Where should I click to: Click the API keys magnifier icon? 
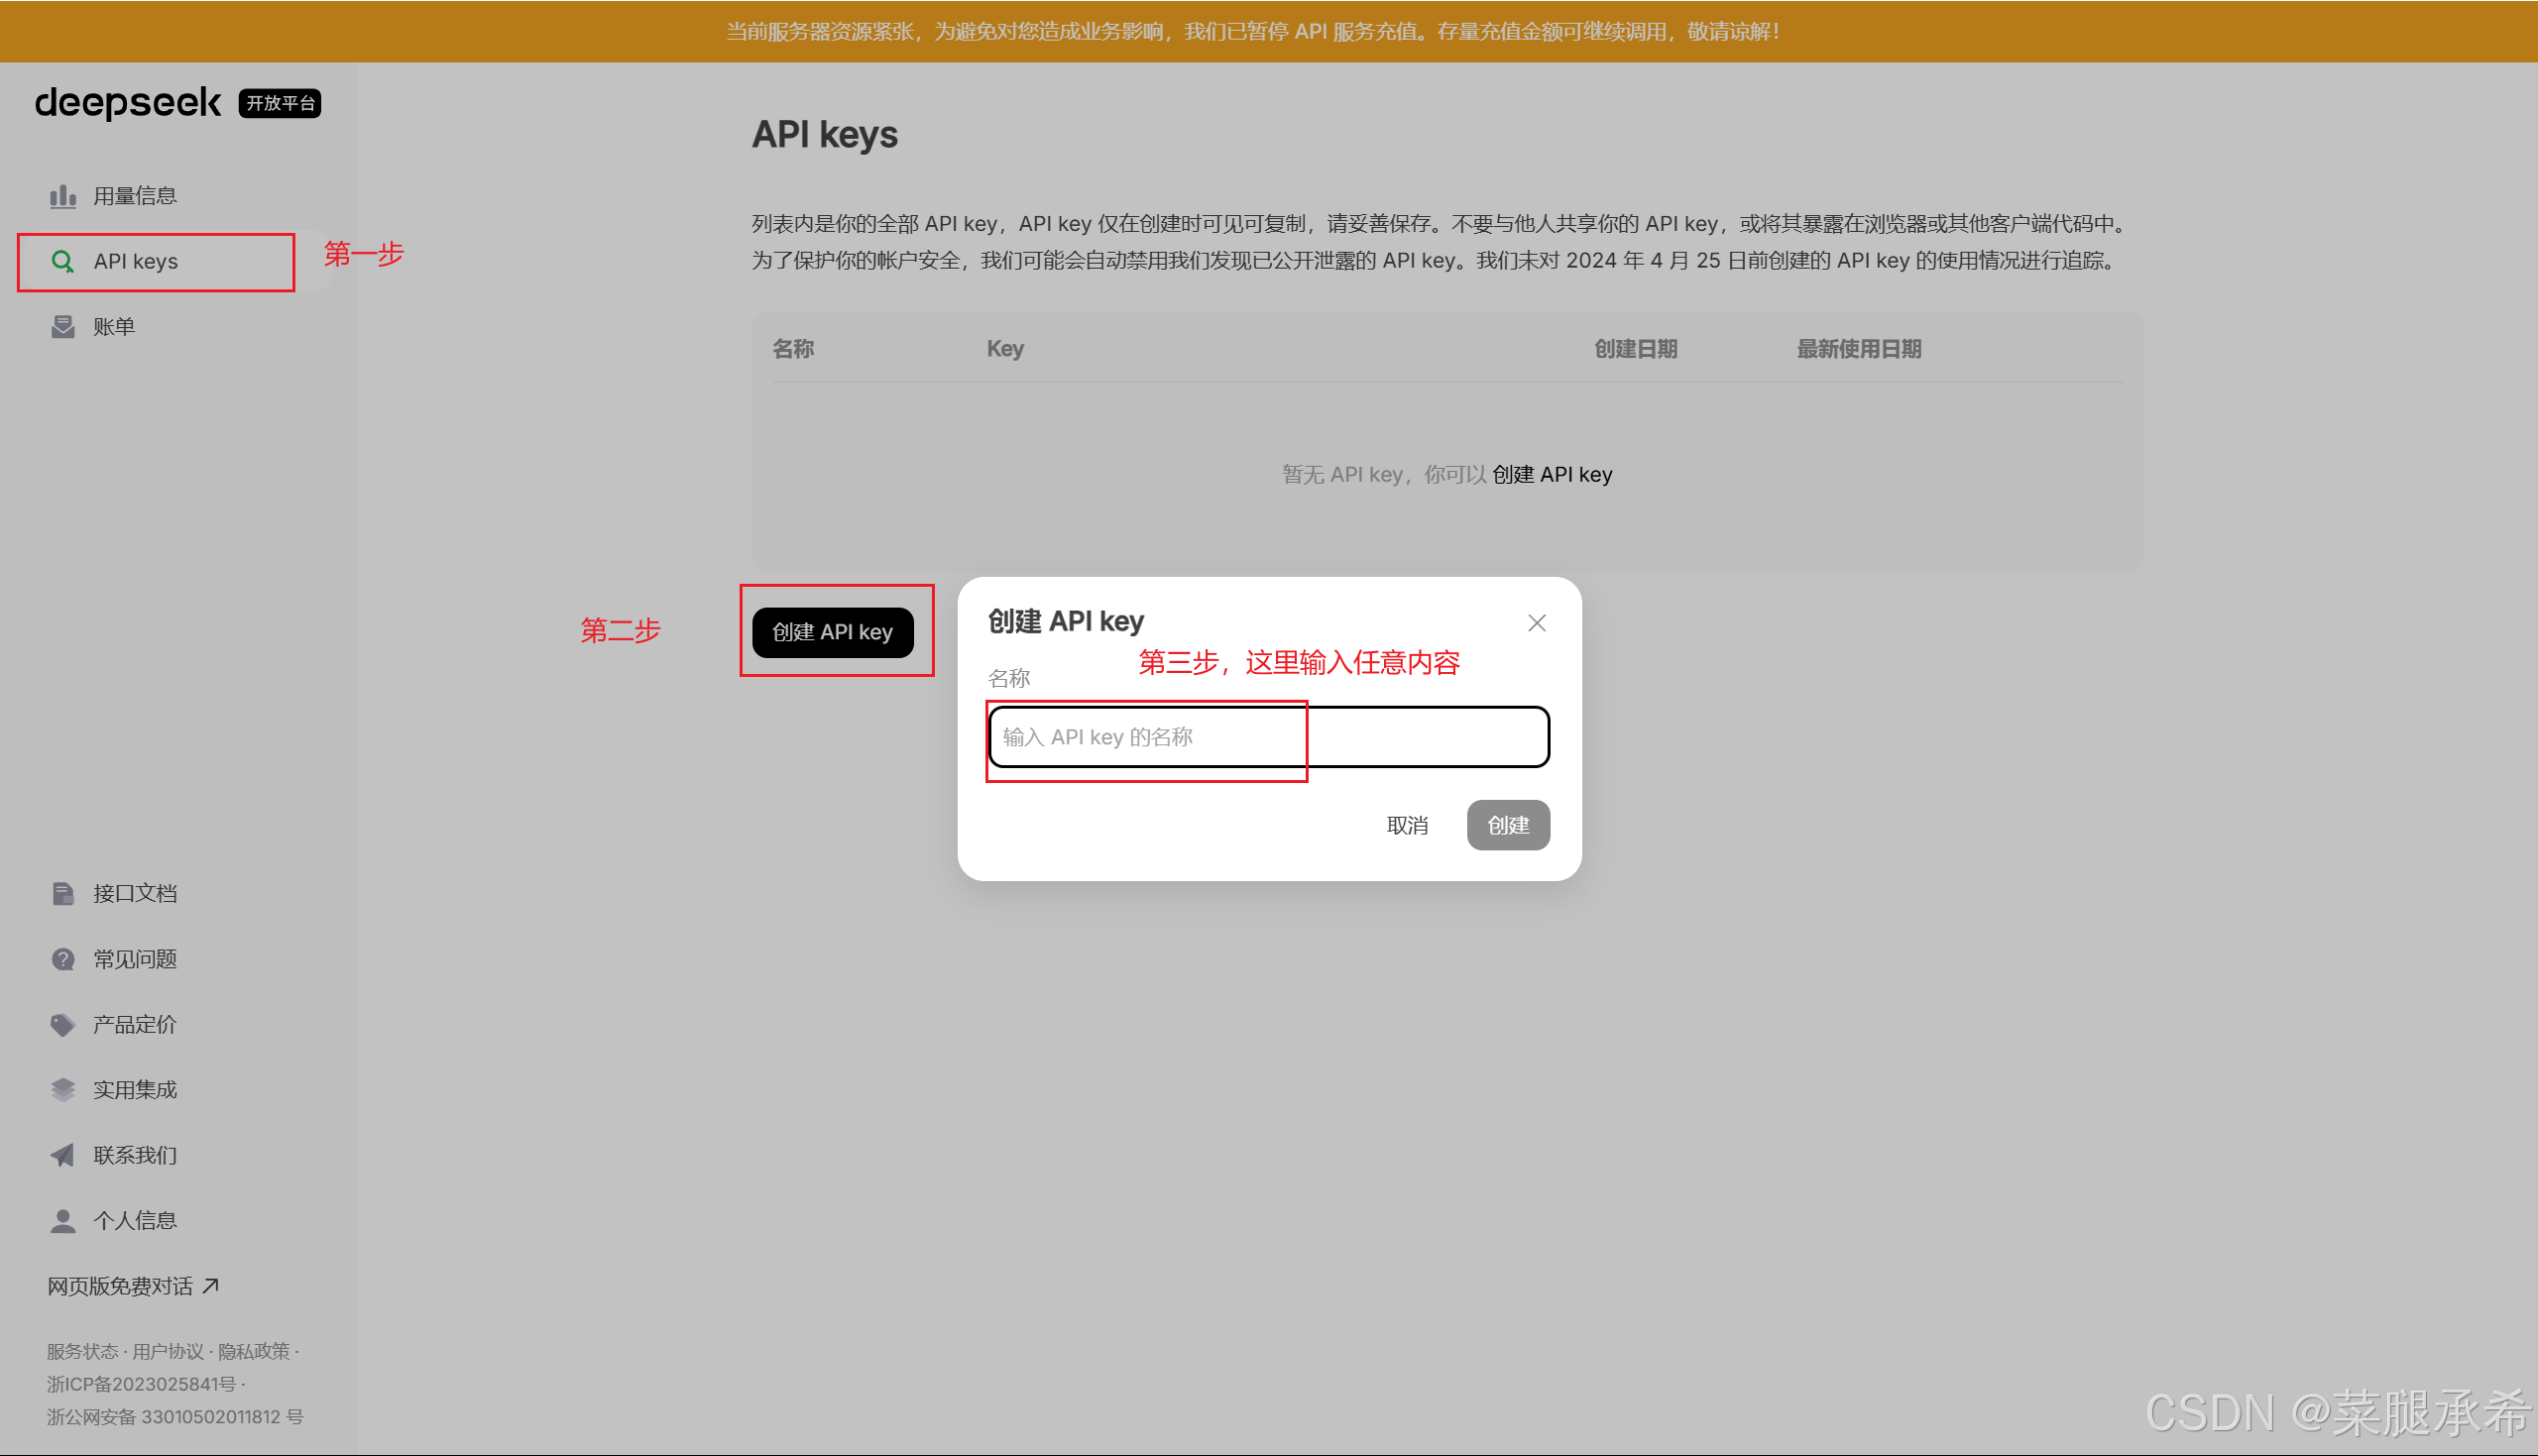coord(63,262)
